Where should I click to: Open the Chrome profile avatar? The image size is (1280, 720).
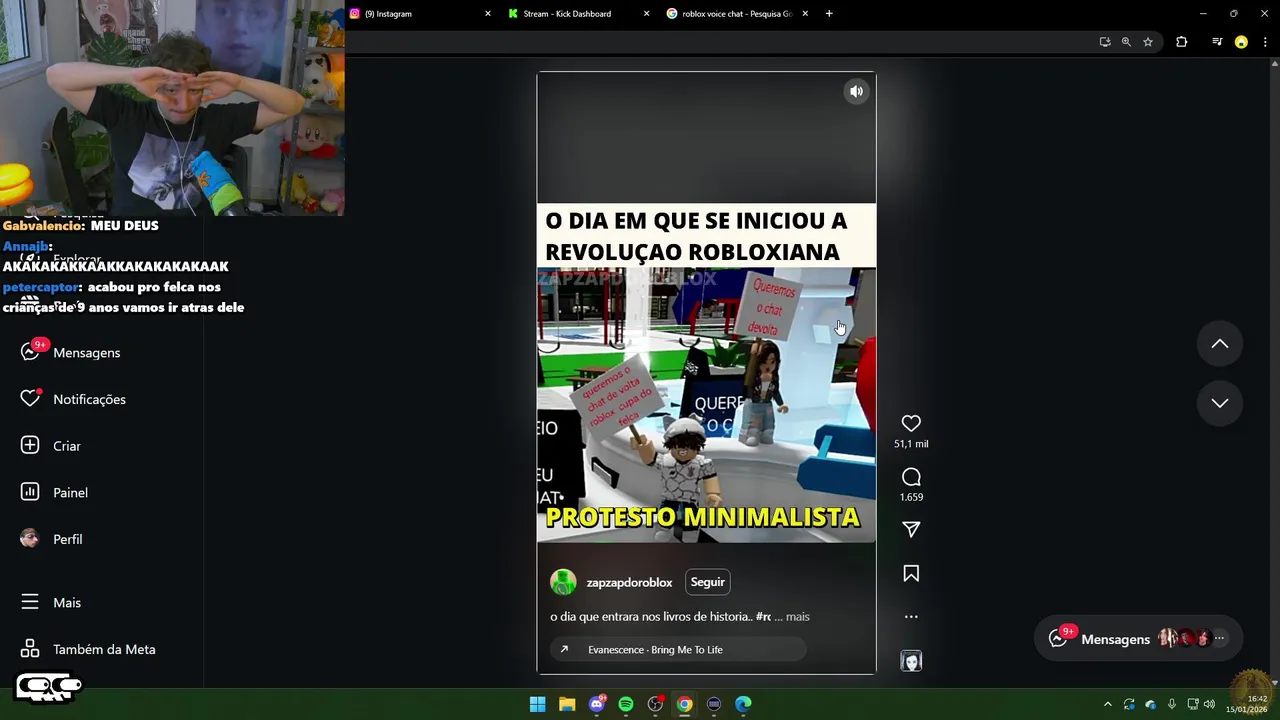1241,42
